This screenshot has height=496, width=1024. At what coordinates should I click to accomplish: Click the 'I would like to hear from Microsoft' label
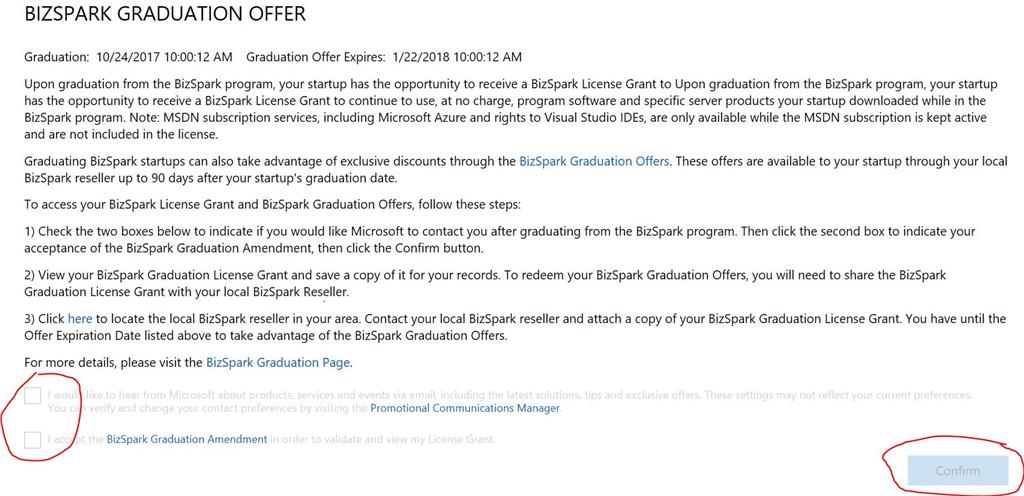click(x=509, y=402)
